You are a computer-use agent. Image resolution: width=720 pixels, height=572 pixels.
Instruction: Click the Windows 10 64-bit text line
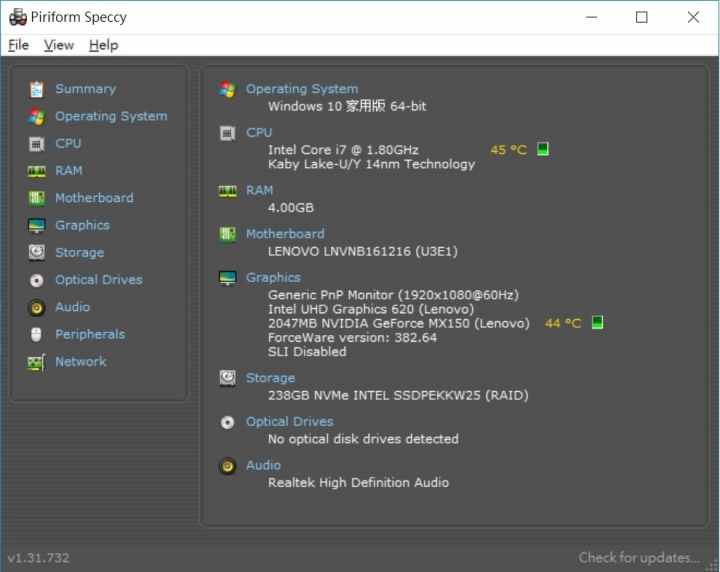(x=347, y=106)
